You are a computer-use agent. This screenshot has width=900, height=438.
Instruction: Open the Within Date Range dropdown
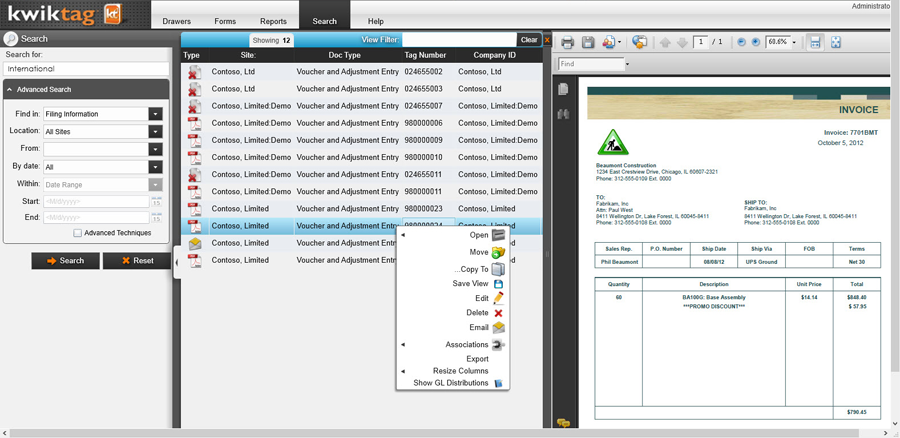155,185
